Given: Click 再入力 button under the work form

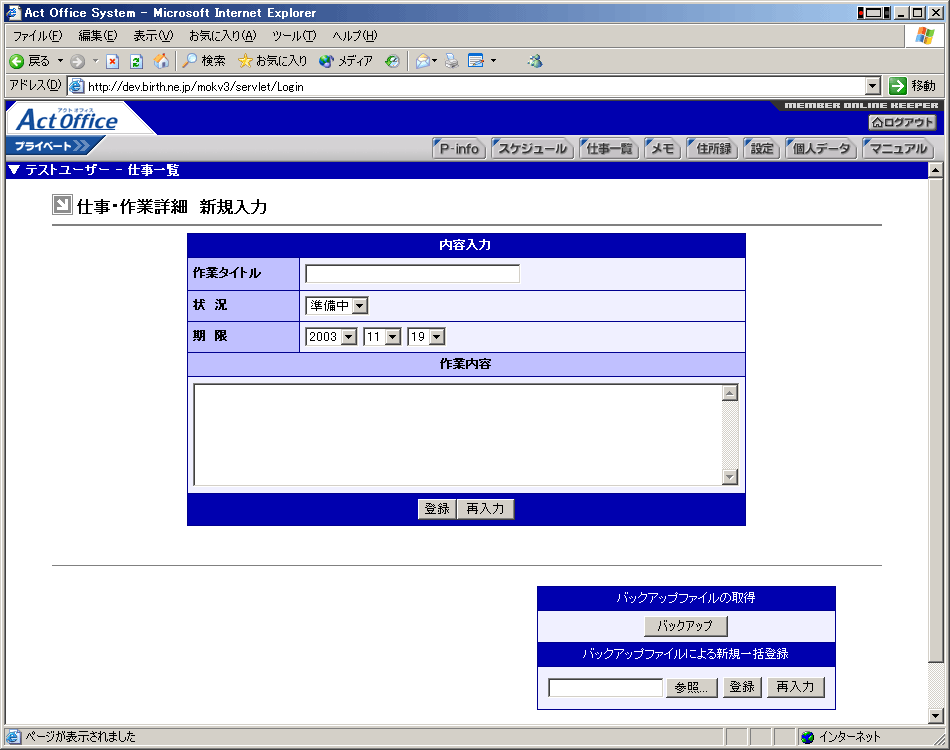Looking at the screenshot, I should 485,509.
